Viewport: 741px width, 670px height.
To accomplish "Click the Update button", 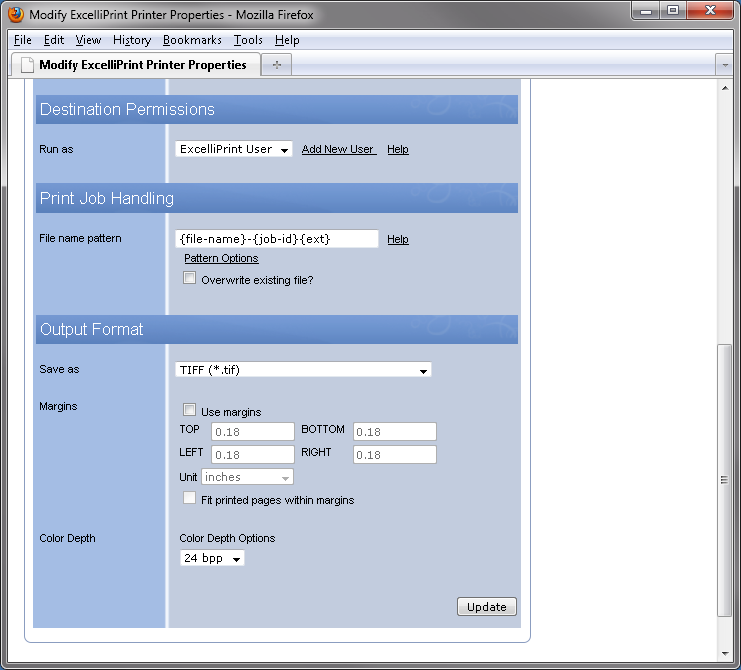I will tap(487, 607).
